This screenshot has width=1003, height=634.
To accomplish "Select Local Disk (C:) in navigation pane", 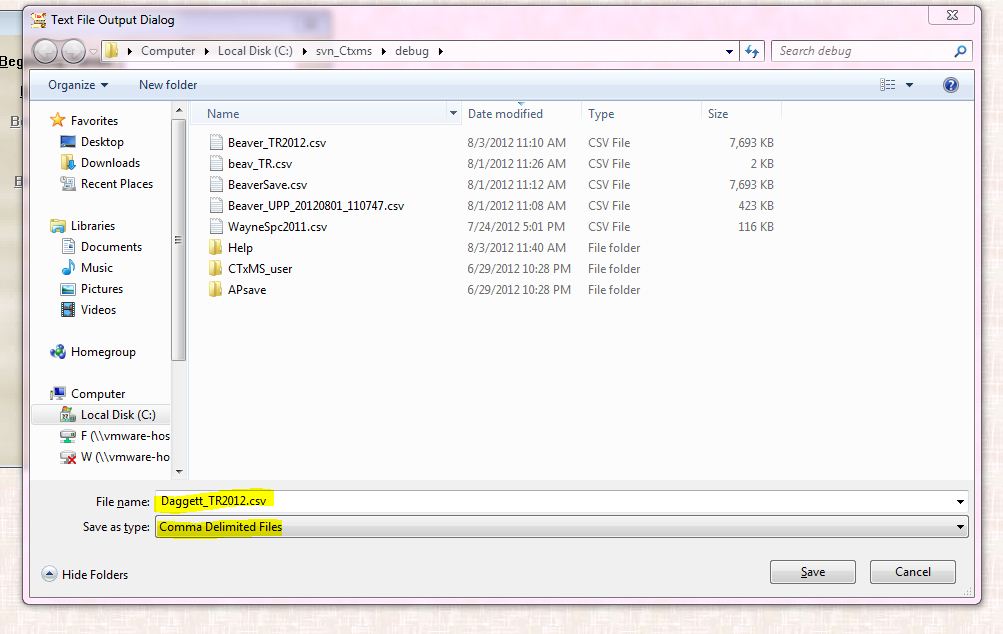I will [117, 415].
